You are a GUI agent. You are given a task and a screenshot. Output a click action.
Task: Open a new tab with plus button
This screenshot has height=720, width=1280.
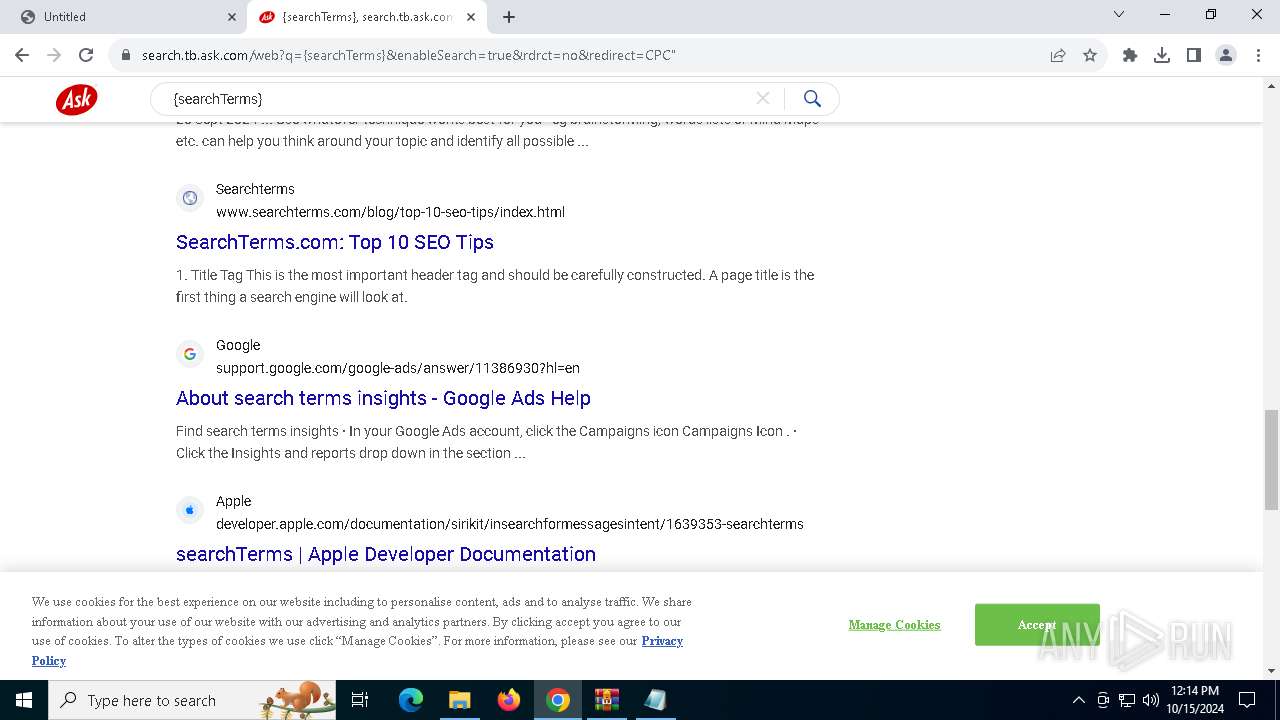[509, 16]
